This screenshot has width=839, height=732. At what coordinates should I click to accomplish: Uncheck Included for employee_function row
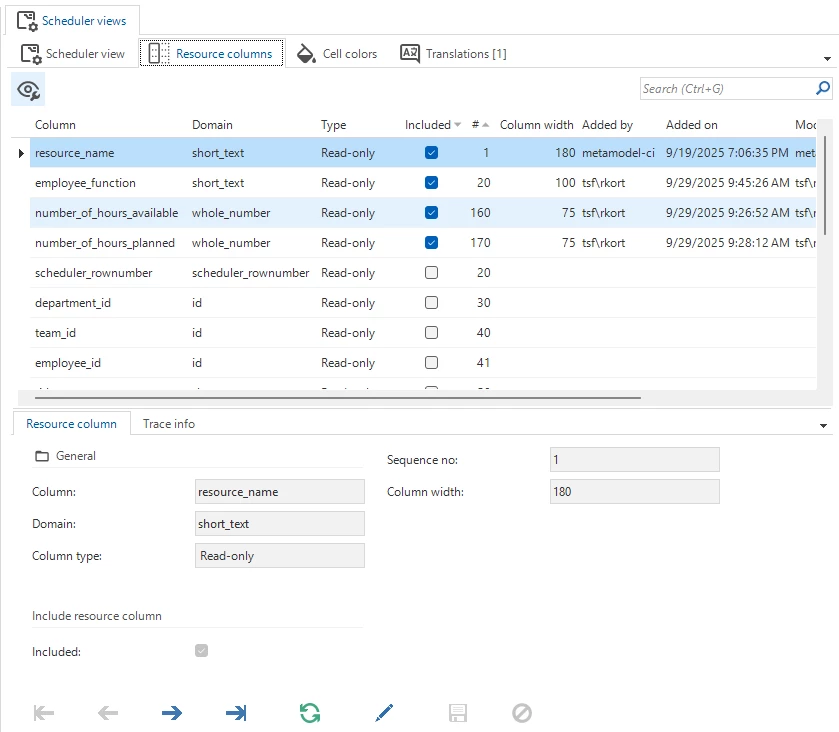click(431, 183)
